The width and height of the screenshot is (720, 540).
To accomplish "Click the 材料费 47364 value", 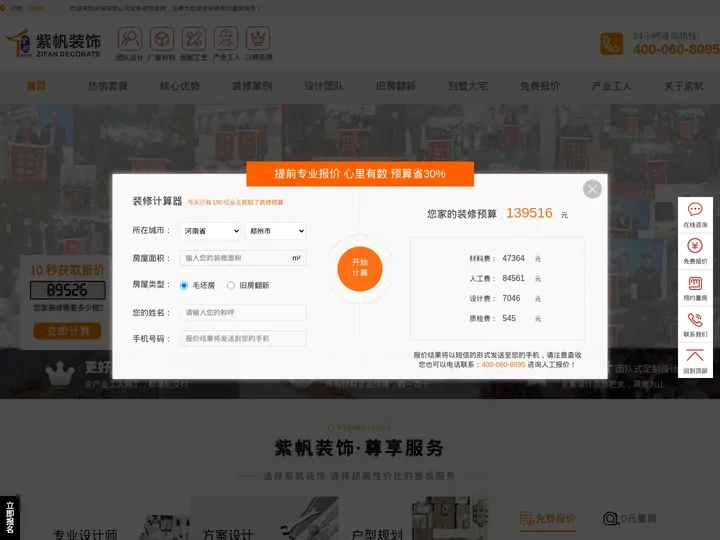I will pos(513,259).
